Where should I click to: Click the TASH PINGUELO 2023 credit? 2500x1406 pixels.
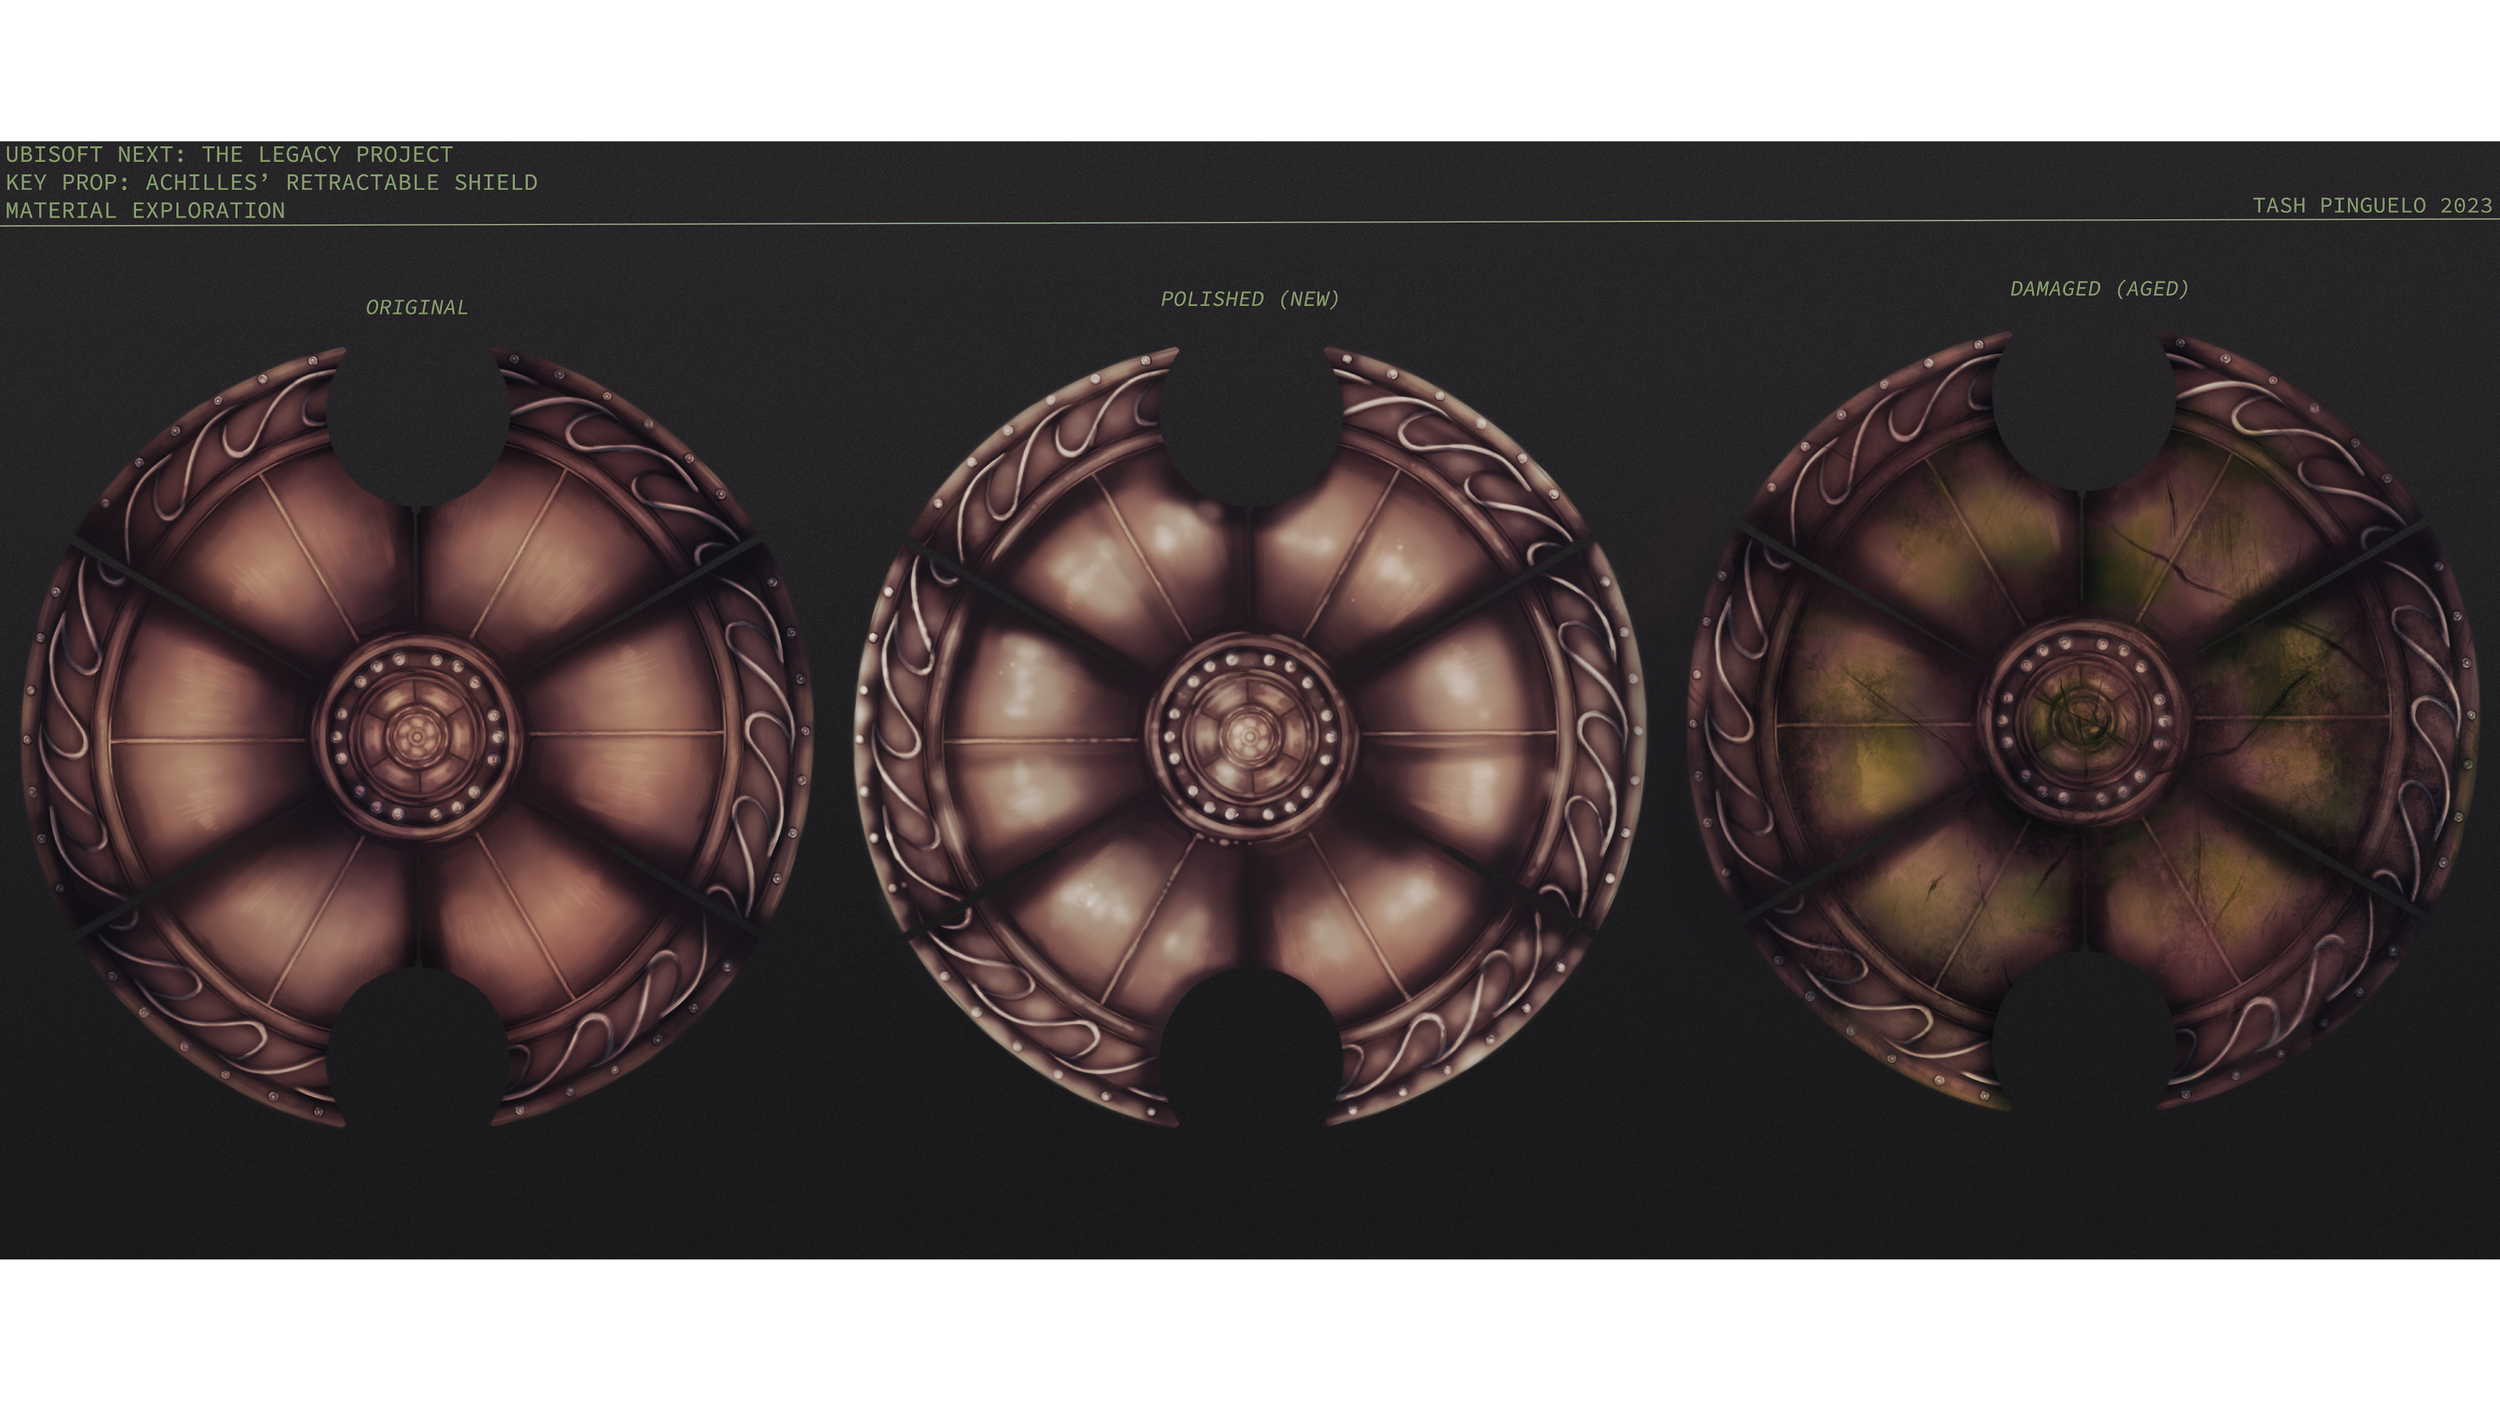(2371, 206)
